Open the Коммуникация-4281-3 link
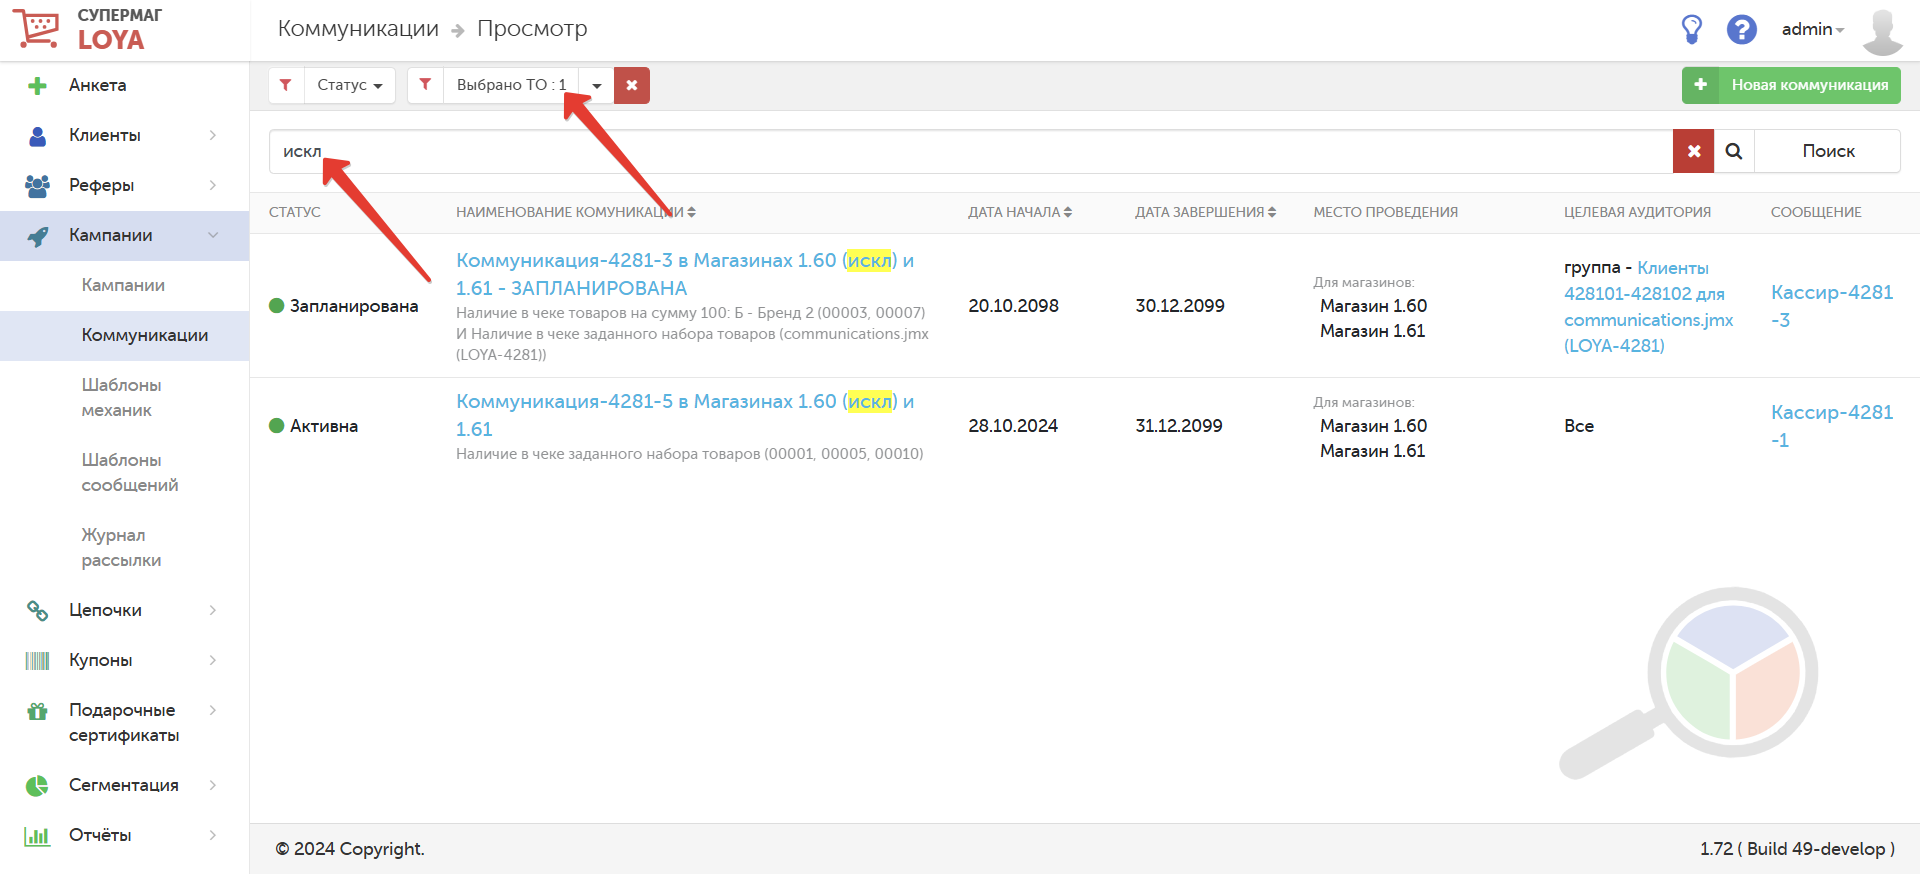Screen dimensions: 1920x874 pyautogui.click(x=685, y=274)
